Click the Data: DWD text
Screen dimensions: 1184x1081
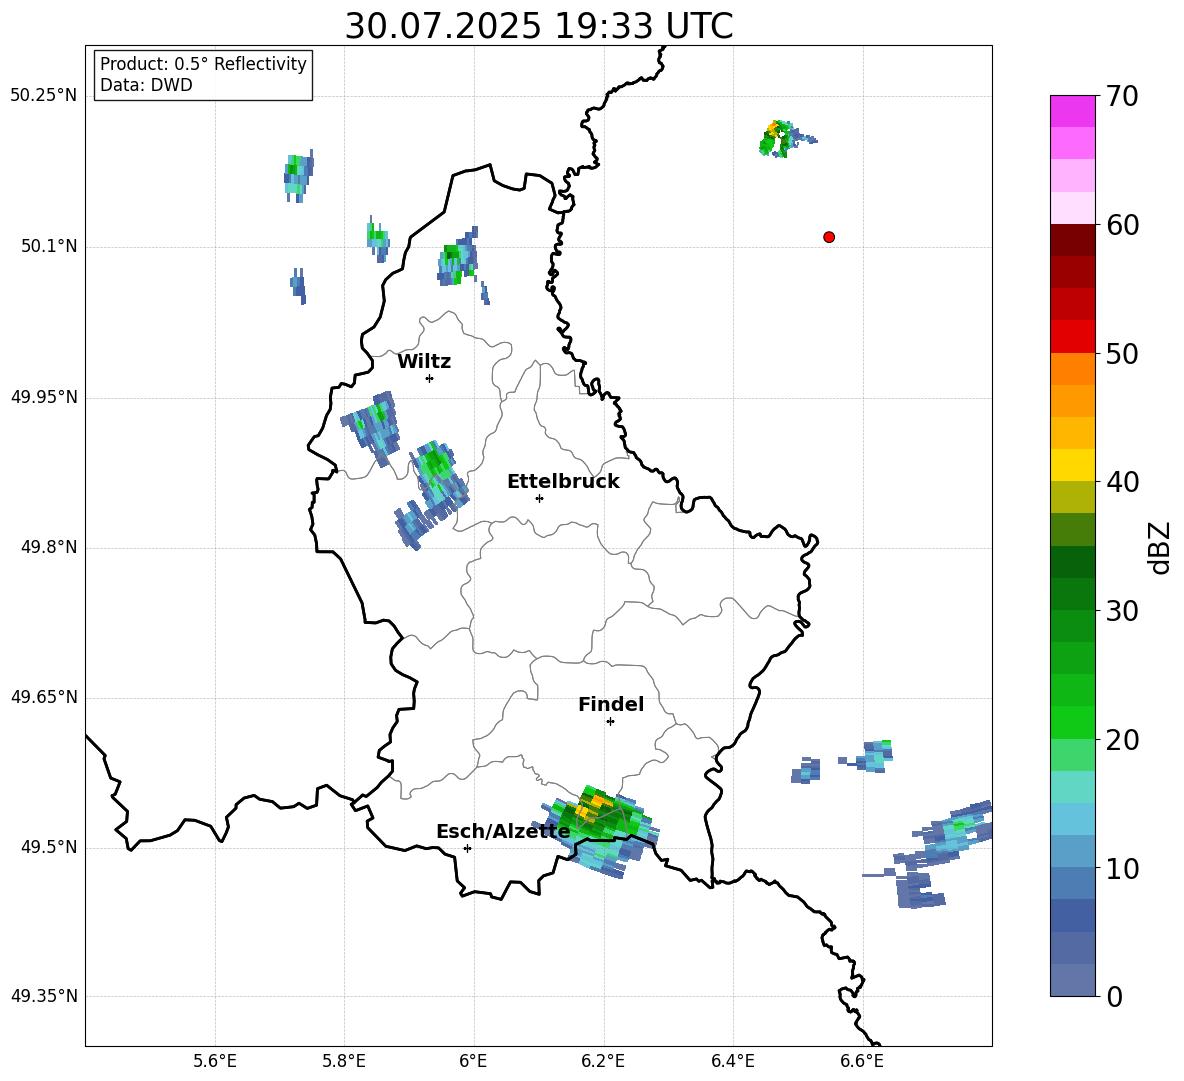coord(146,85)
